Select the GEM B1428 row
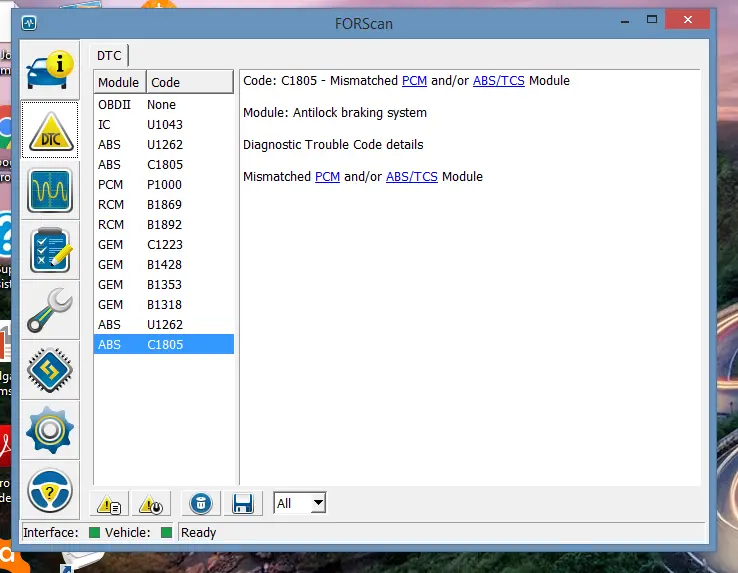 [164, 265]
